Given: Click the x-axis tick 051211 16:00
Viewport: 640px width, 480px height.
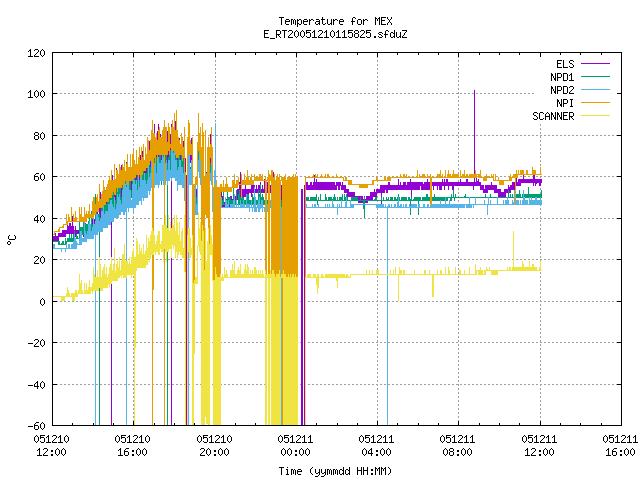Looking at the screenshot, I should pos(620,446).
